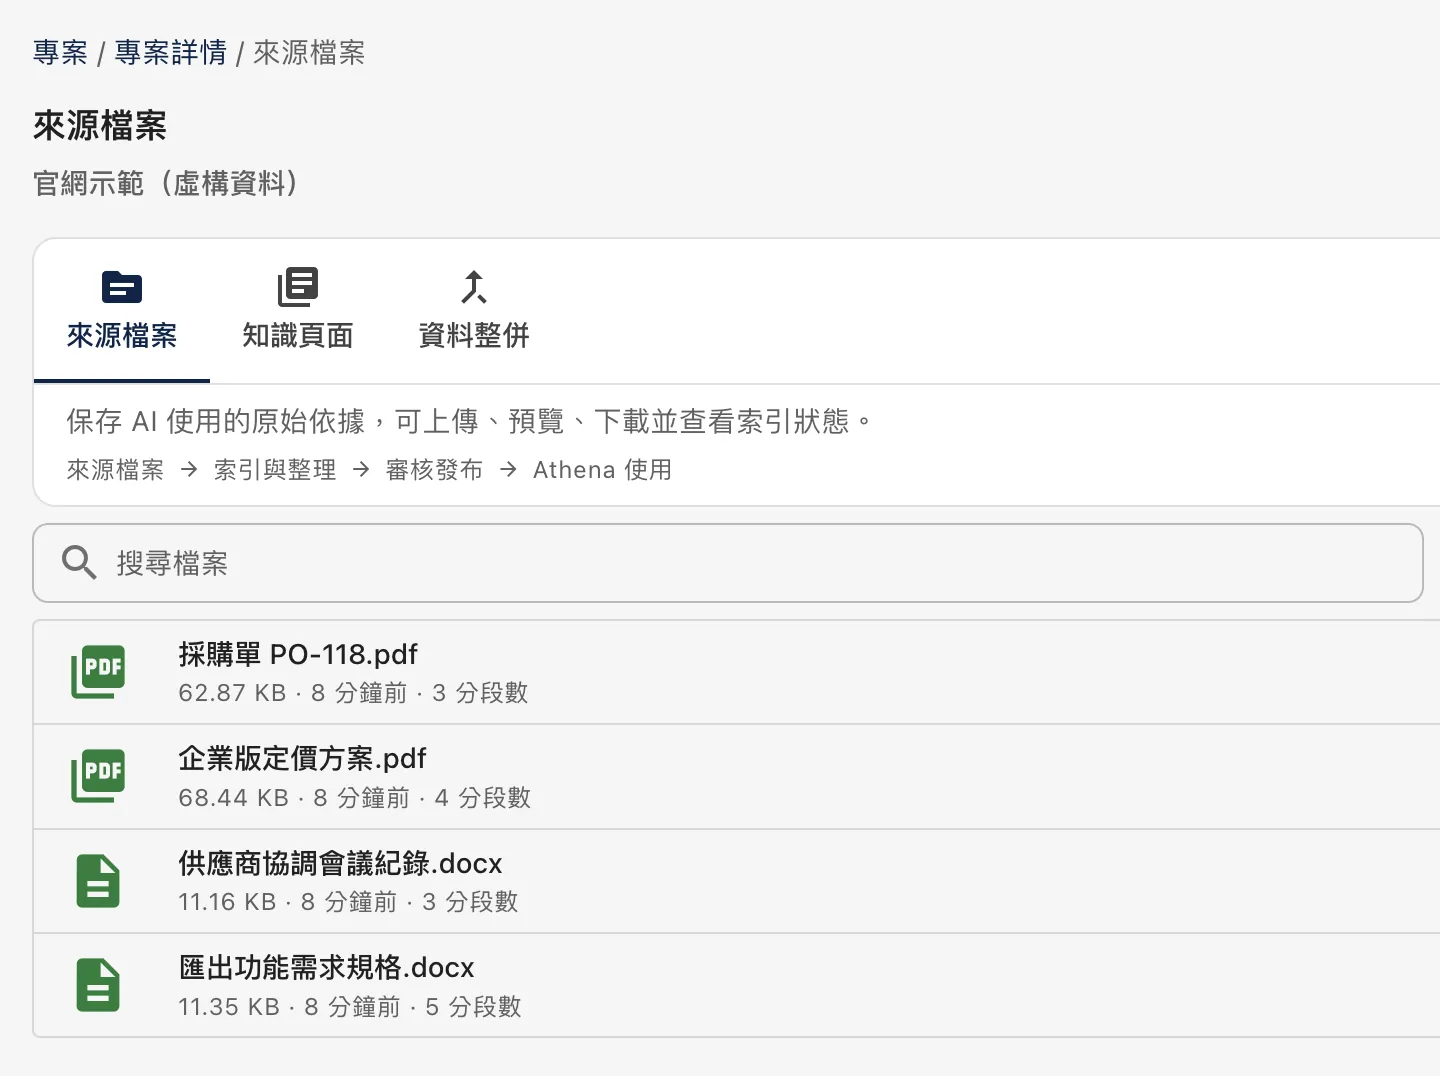
Task: Click the Athena 使用 workflow step
Action: tap(602, 470)
